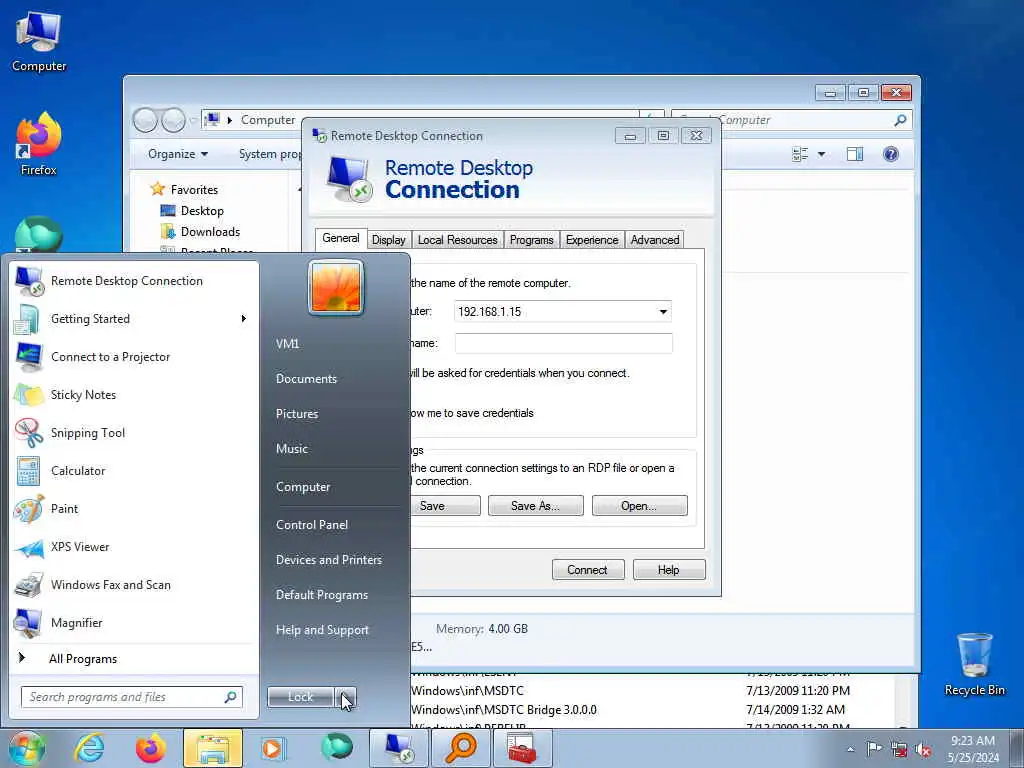The image size is (1024, 768).
Task: Toggle the Explorer preview pane icon
Action: point(855,154)
